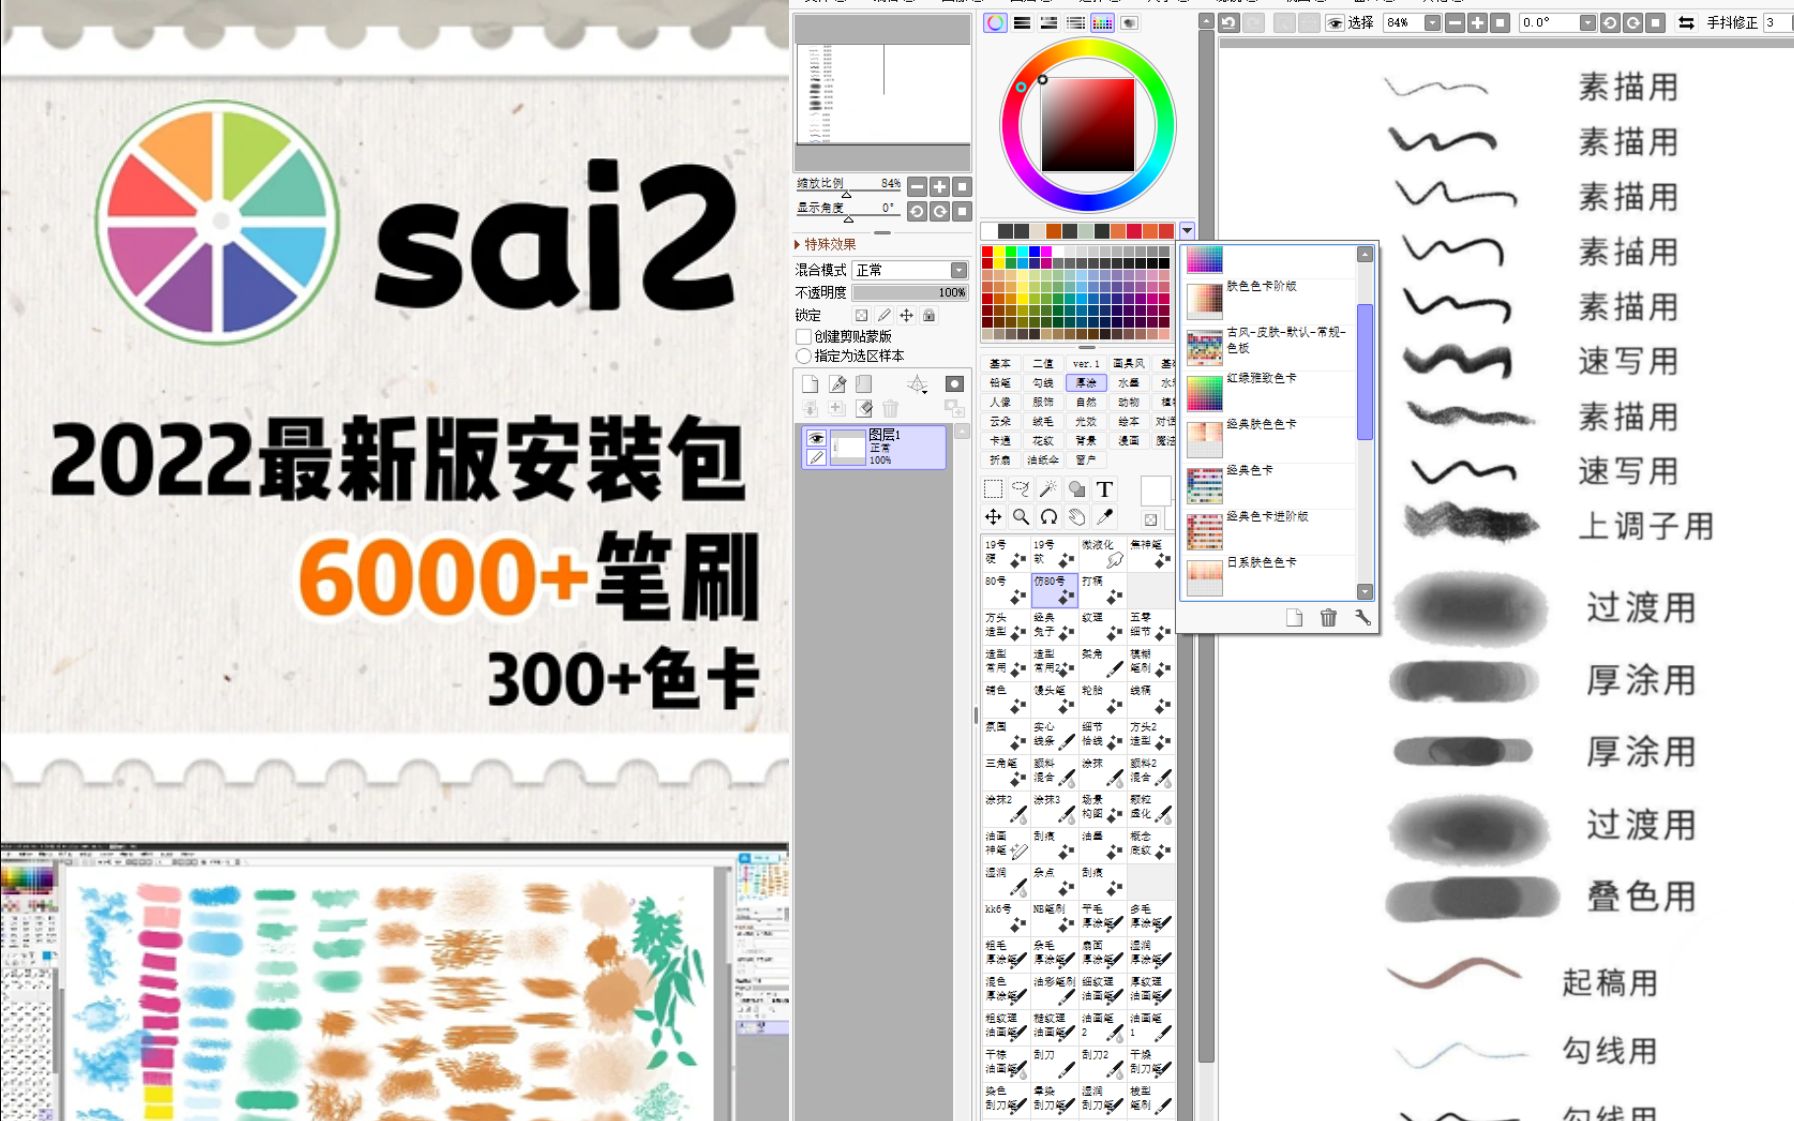
Task: Click the trash button under the color cards
Action: (x=1328, y=618)
